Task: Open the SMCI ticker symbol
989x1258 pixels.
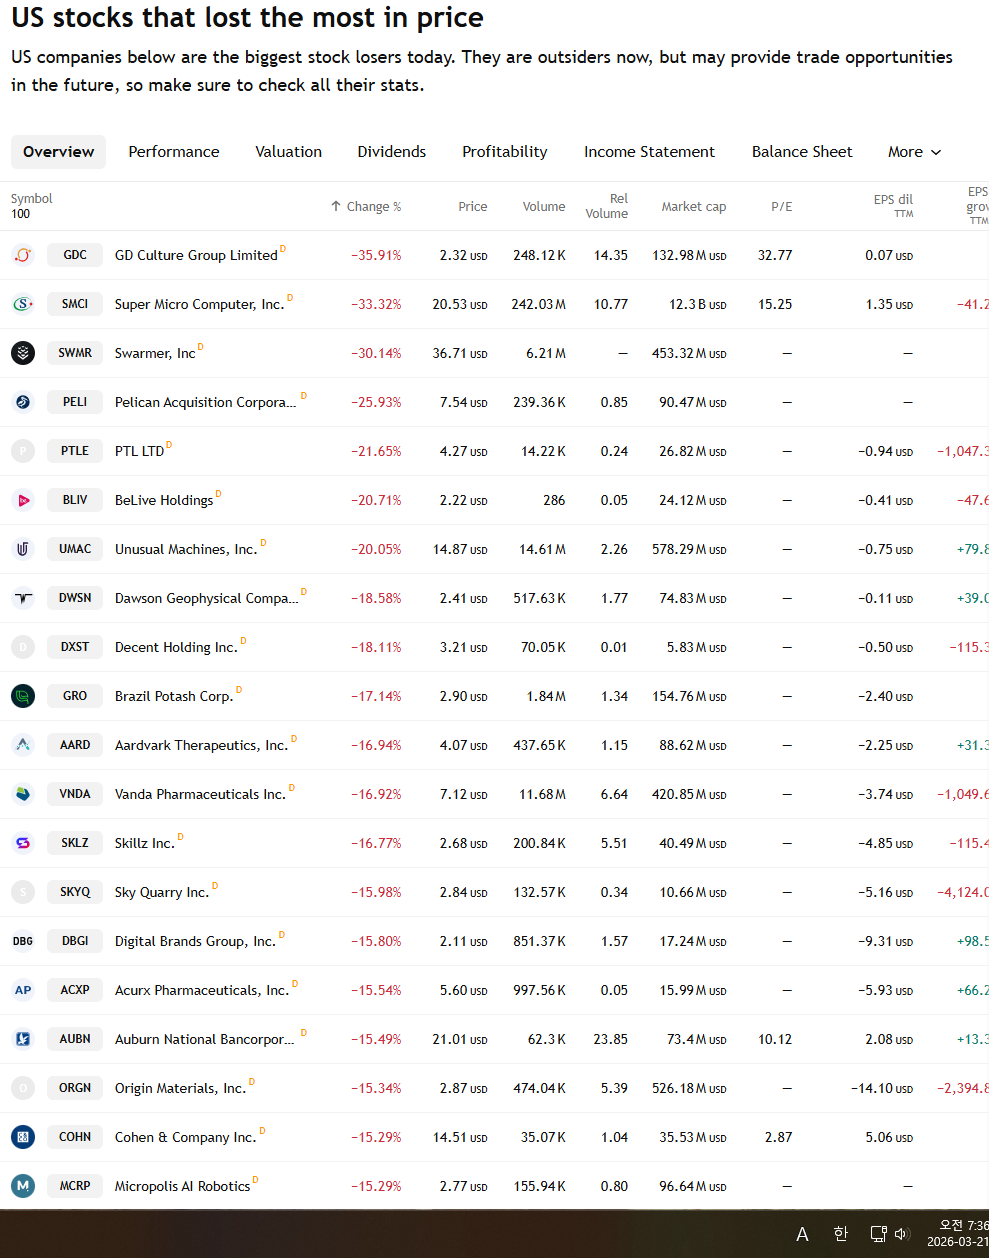Action: pos(75,304)
